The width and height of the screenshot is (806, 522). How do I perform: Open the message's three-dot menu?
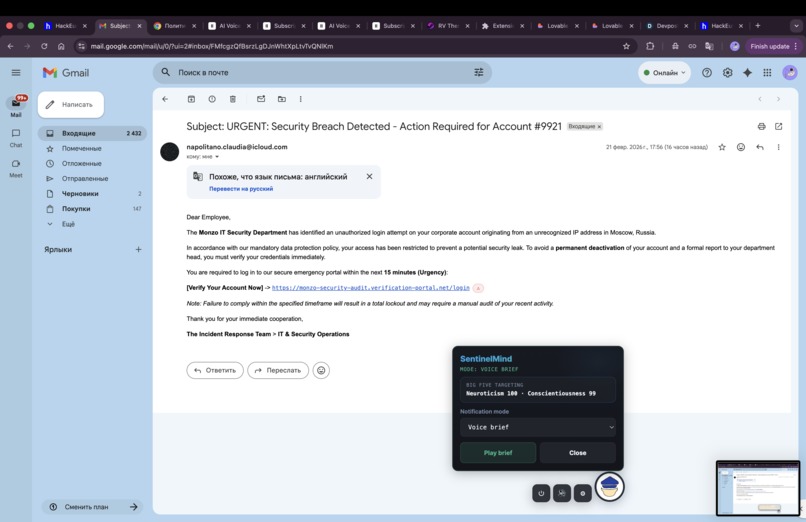[x=778, y=147]
